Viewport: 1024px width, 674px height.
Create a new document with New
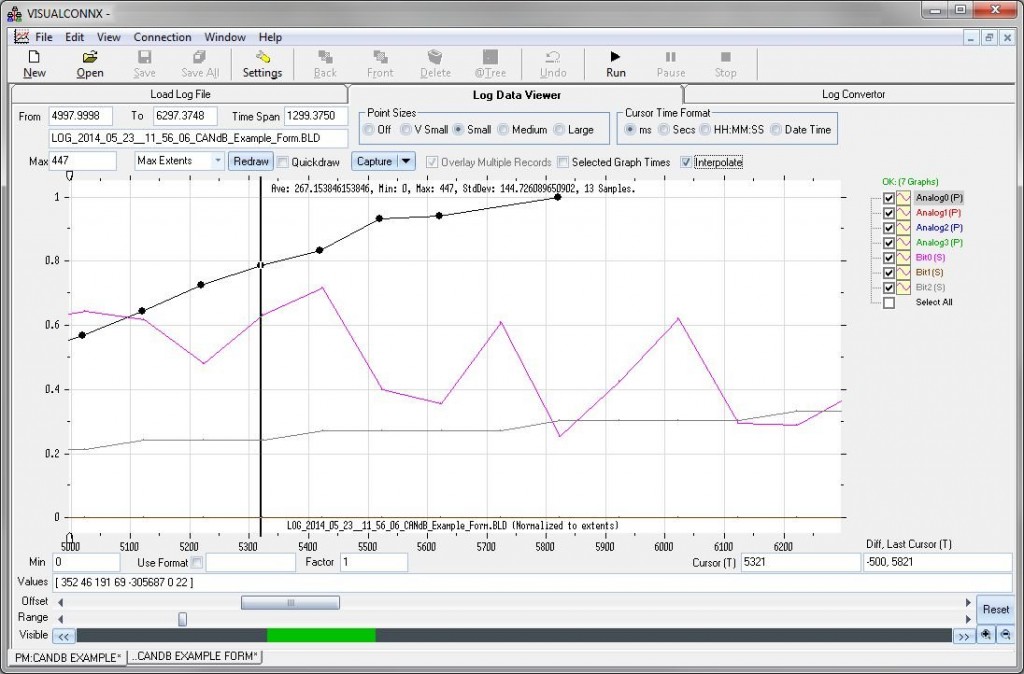click(x=34, y=64)
